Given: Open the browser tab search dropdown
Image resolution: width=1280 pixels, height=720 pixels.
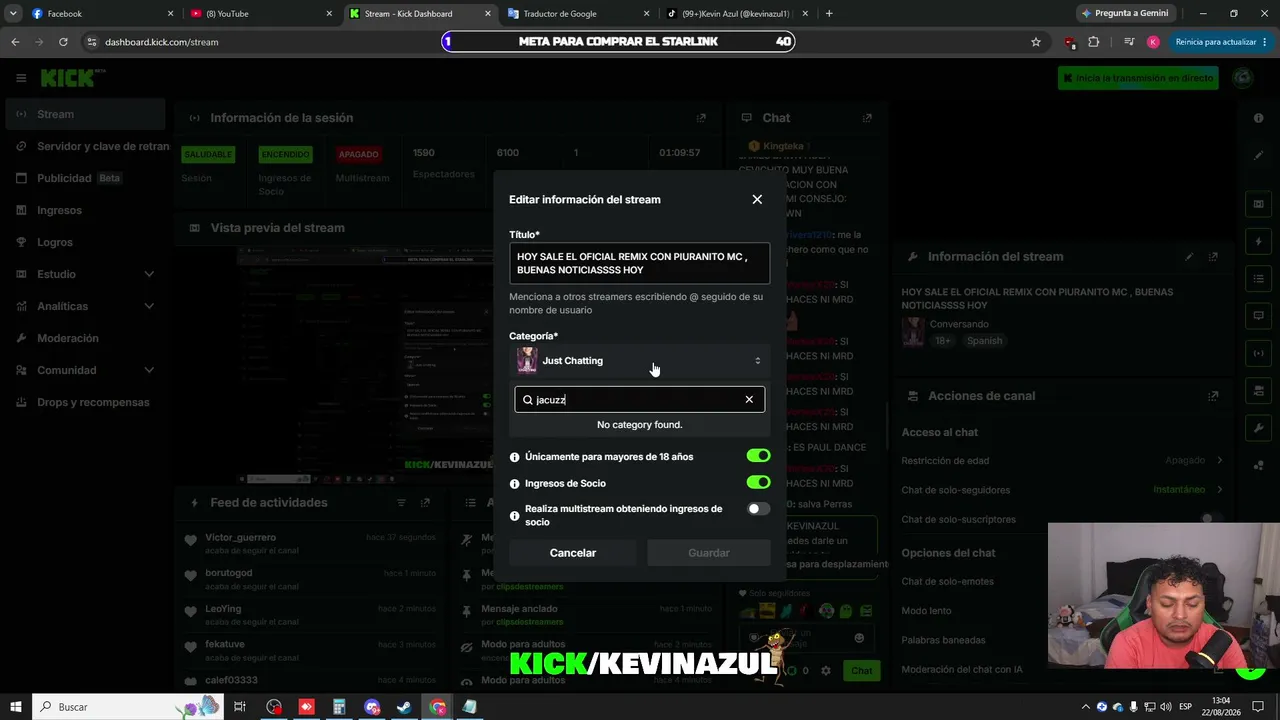Looking at the screenshot, I should click(x=13, y=14).
